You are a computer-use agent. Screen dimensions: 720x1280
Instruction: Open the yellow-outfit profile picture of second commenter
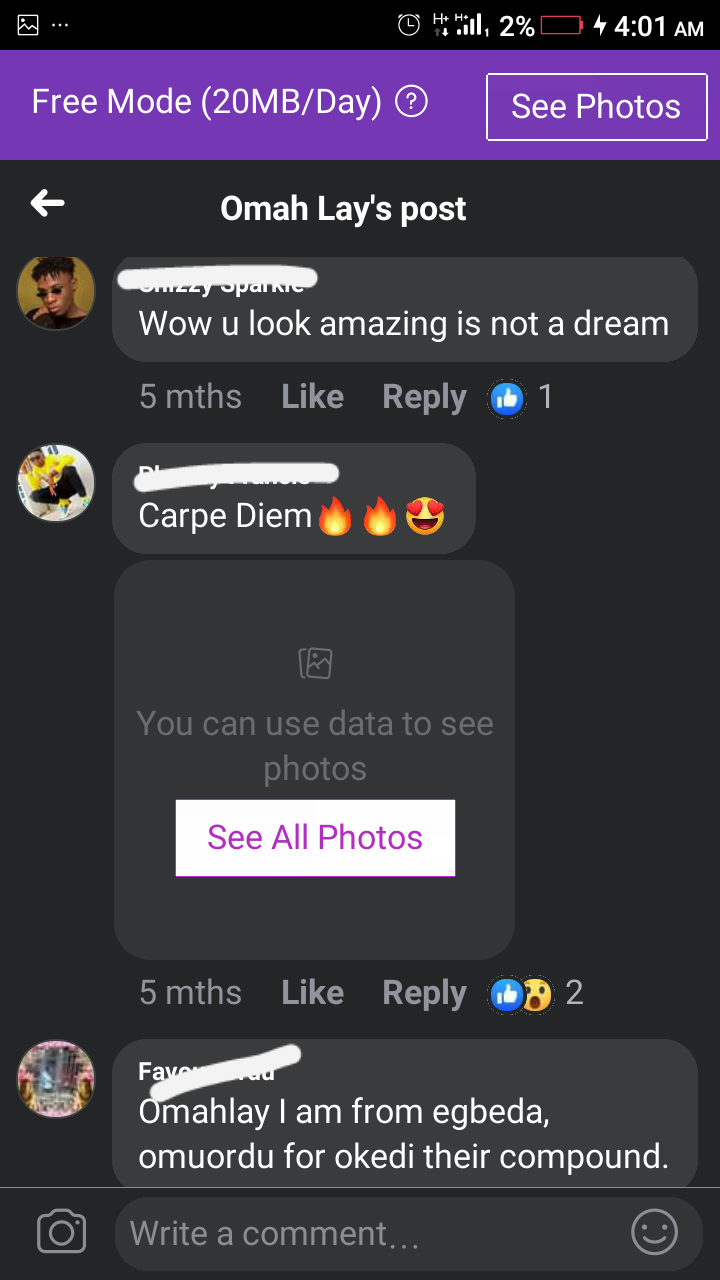coord(56,483)
